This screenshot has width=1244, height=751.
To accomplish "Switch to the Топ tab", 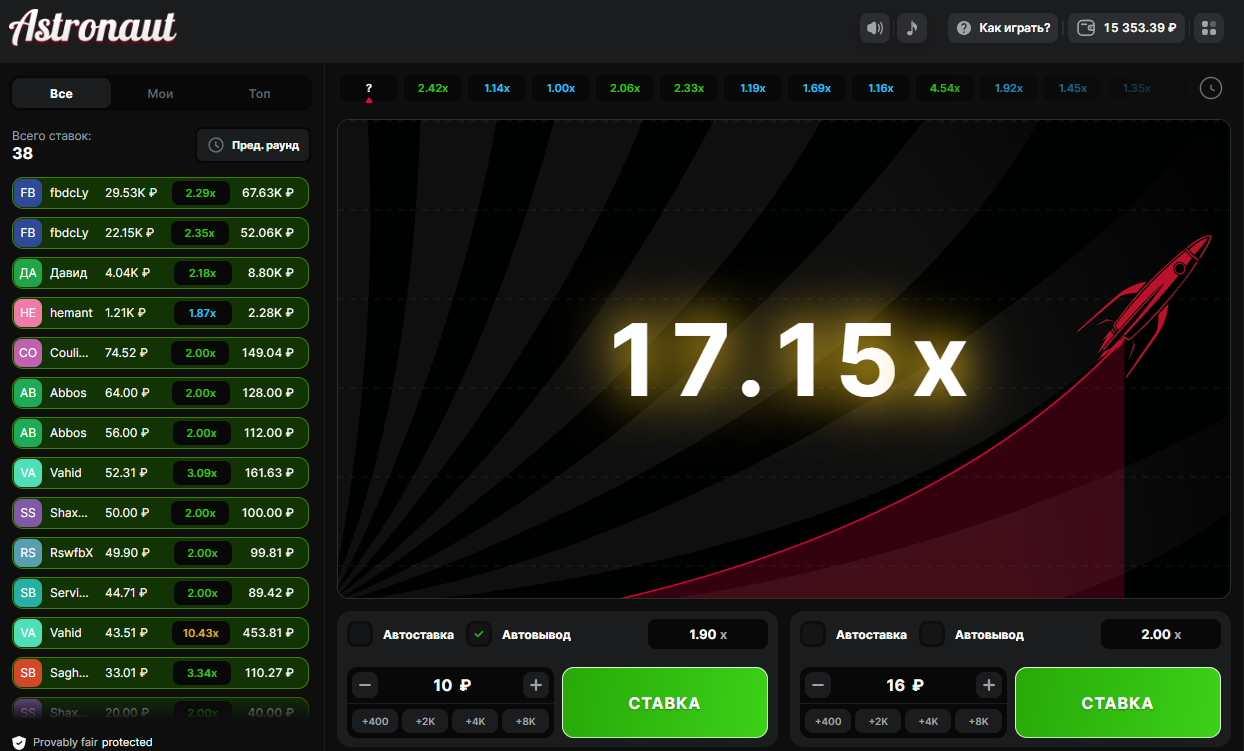I will pyautogui.click(x=259, y=94).
